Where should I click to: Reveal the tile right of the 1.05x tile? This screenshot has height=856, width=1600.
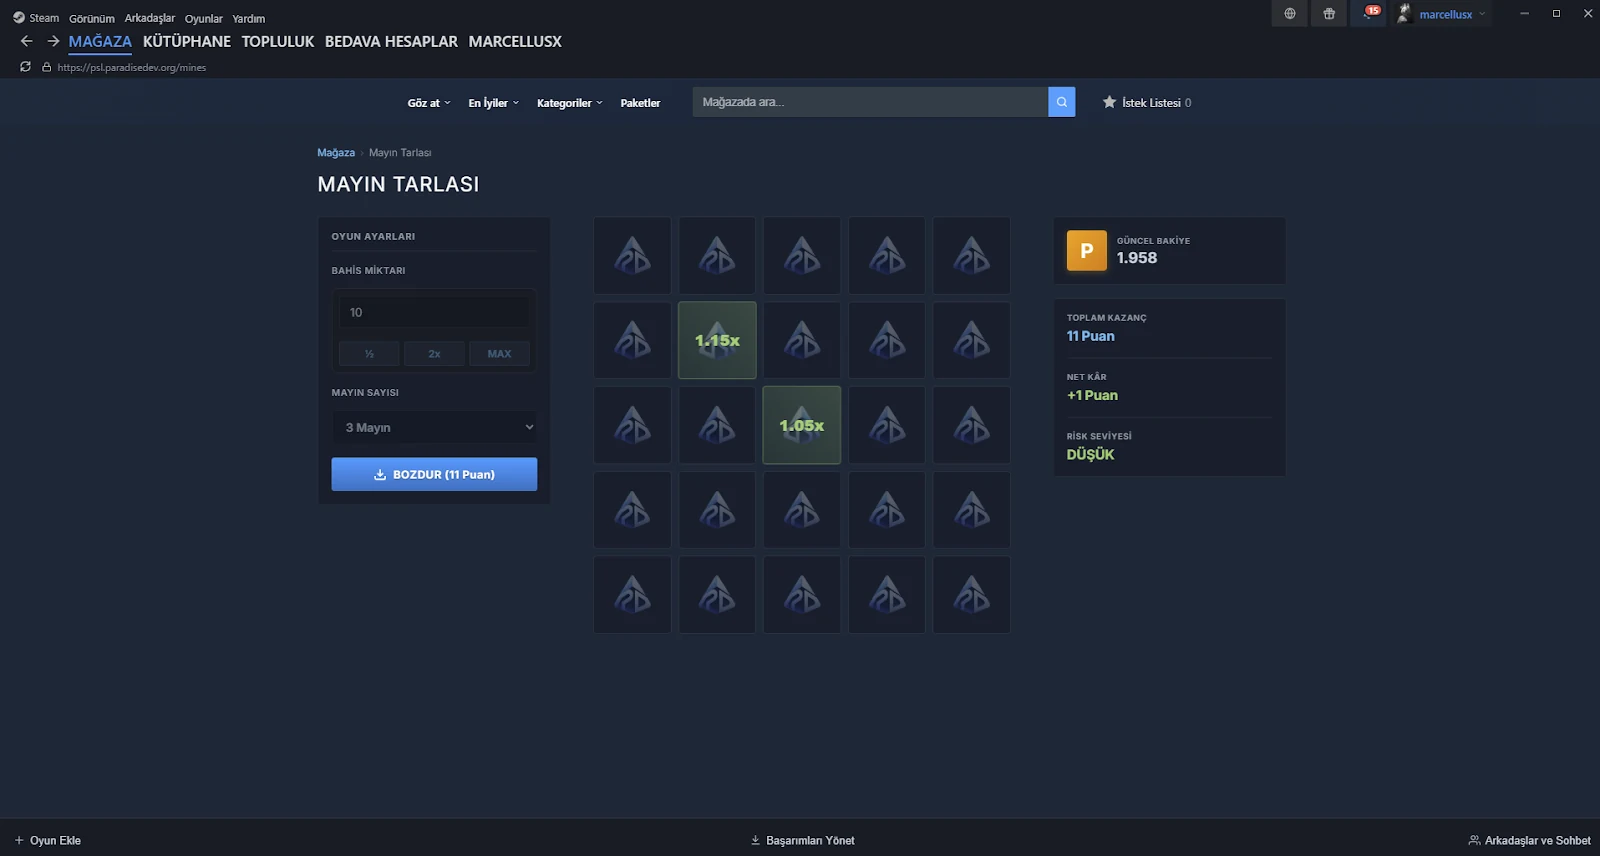tap(887, 425)
